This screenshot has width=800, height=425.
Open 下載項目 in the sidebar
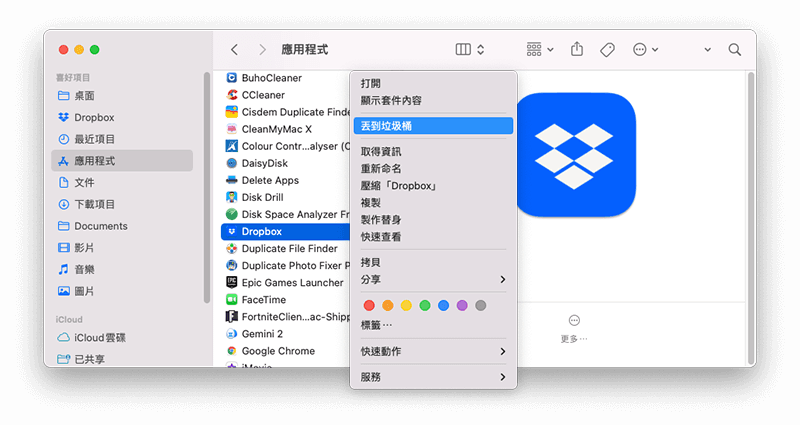[122, 204]
